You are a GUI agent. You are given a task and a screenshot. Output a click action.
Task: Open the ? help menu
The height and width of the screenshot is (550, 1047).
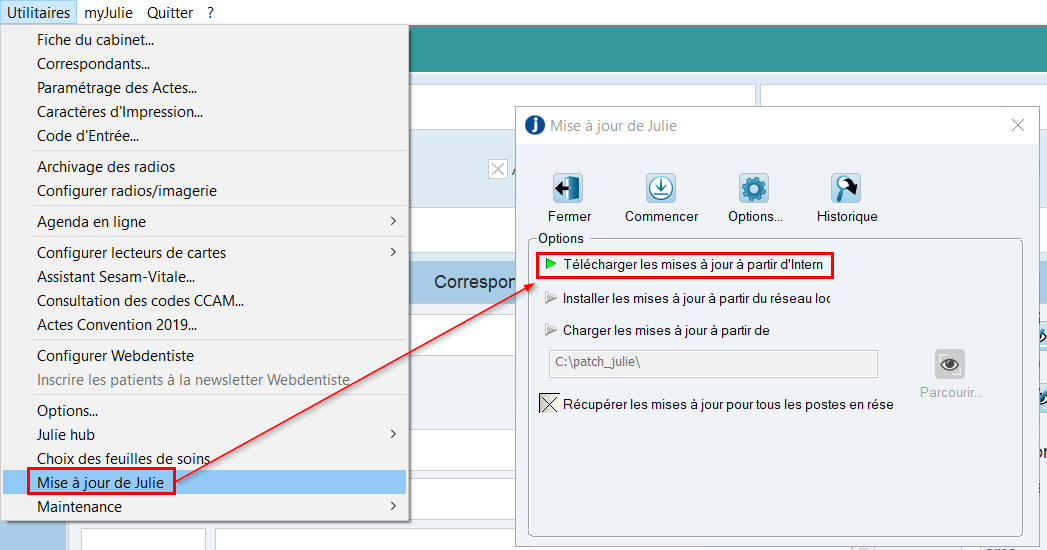(x=210, y=13)
